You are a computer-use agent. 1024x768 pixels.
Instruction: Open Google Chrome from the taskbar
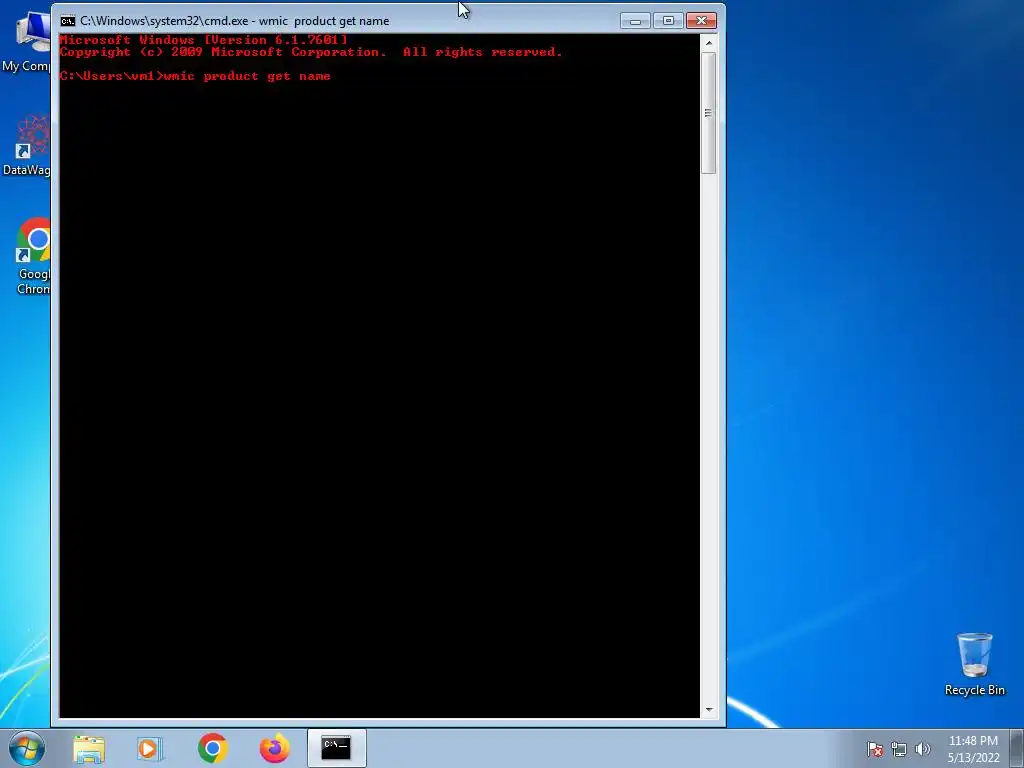point(213,748)
